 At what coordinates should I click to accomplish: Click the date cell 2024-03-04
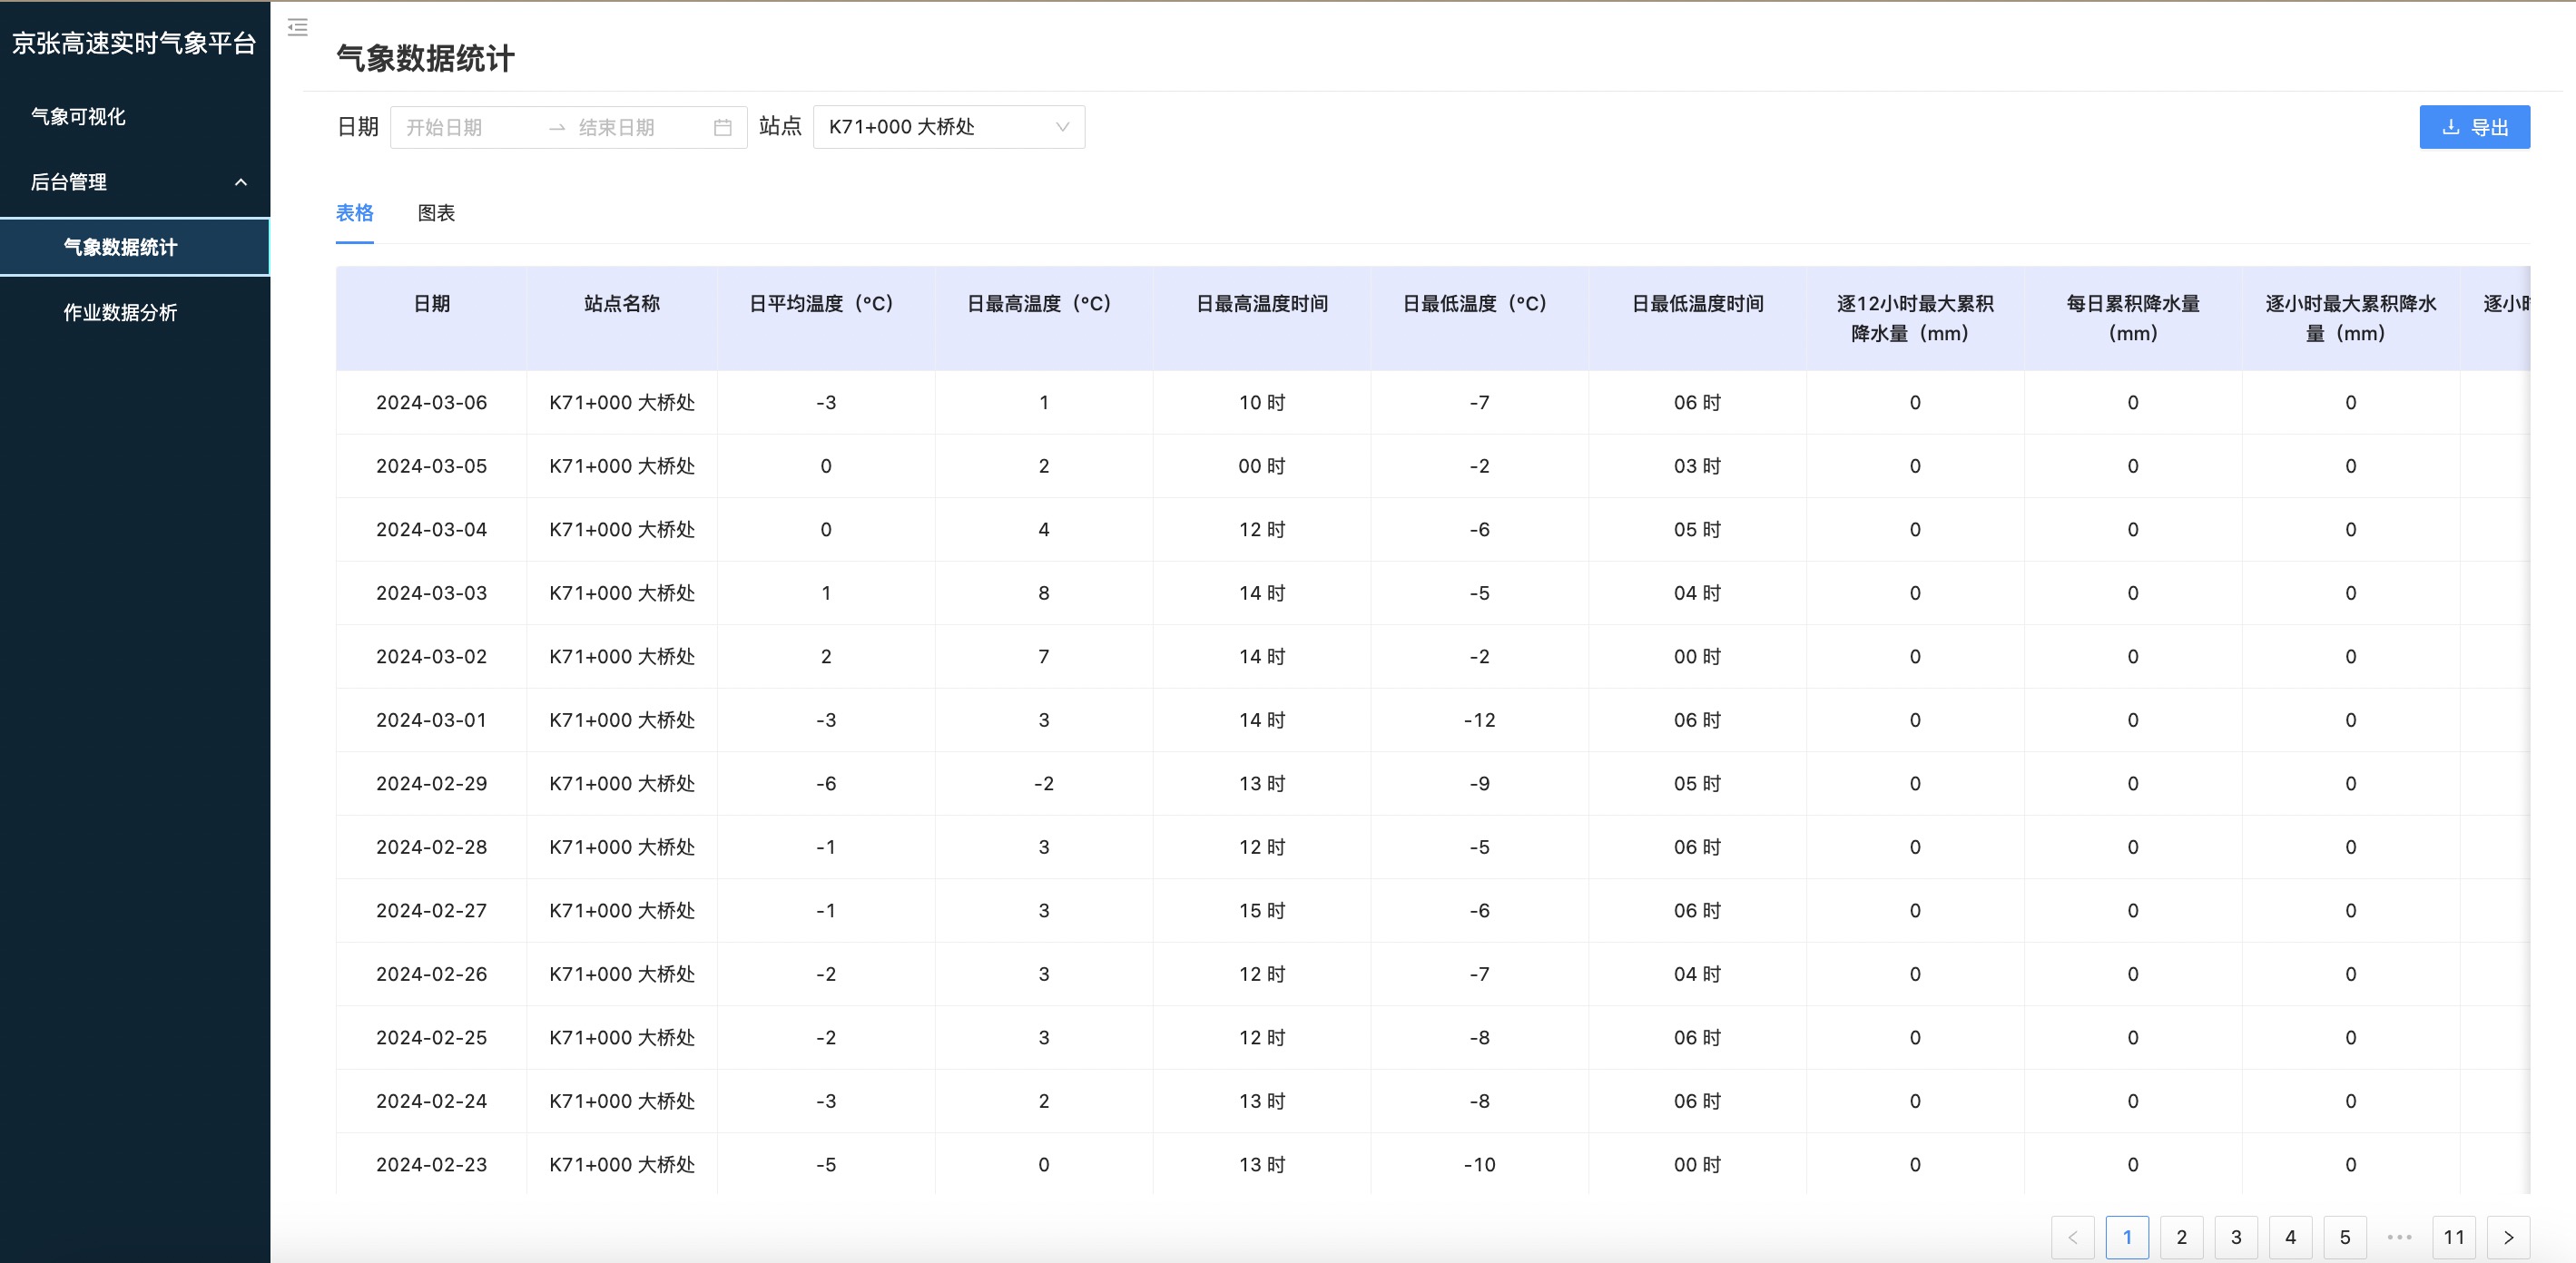(x=431, y=529)
